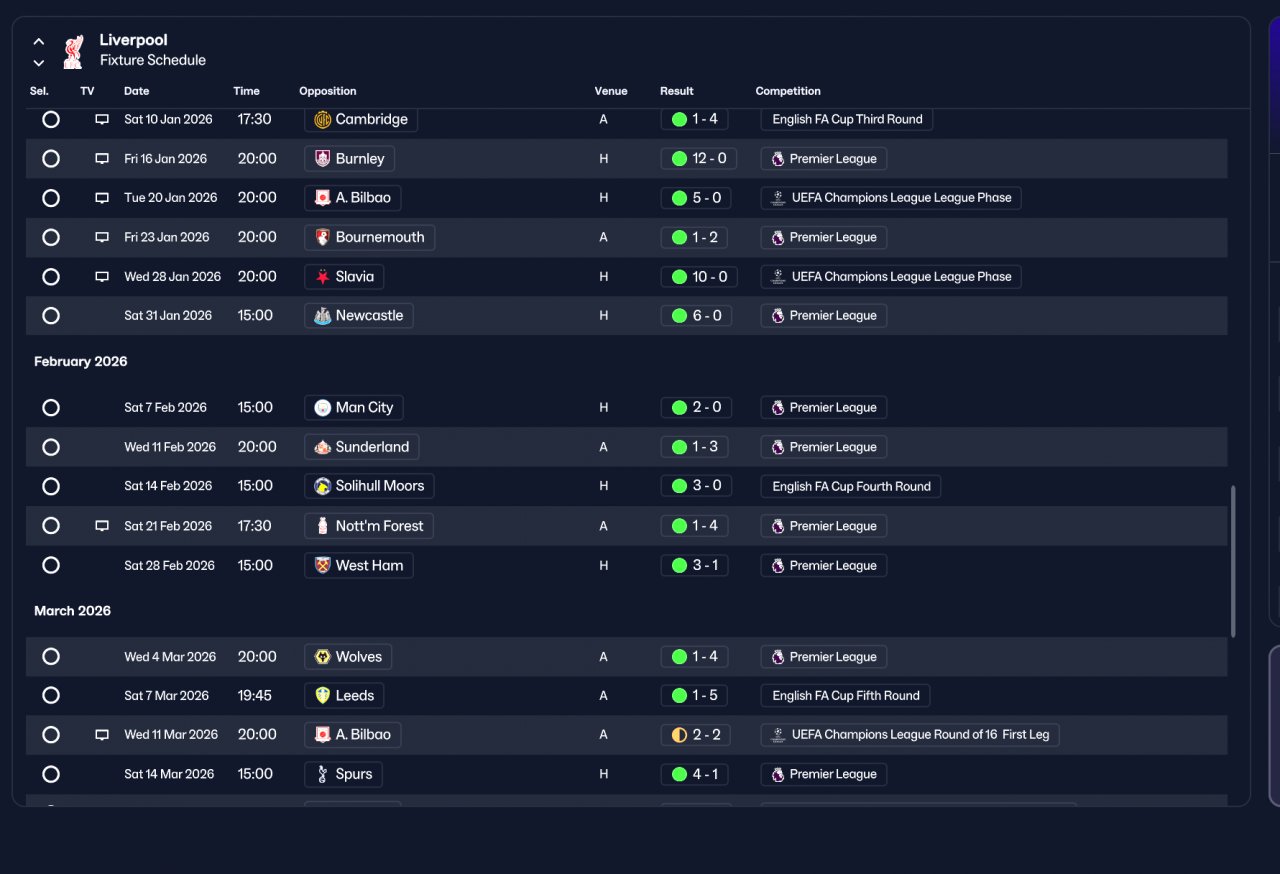Click the Cambridge club badge
This screenshot has height=874, width=1280.
322,120
